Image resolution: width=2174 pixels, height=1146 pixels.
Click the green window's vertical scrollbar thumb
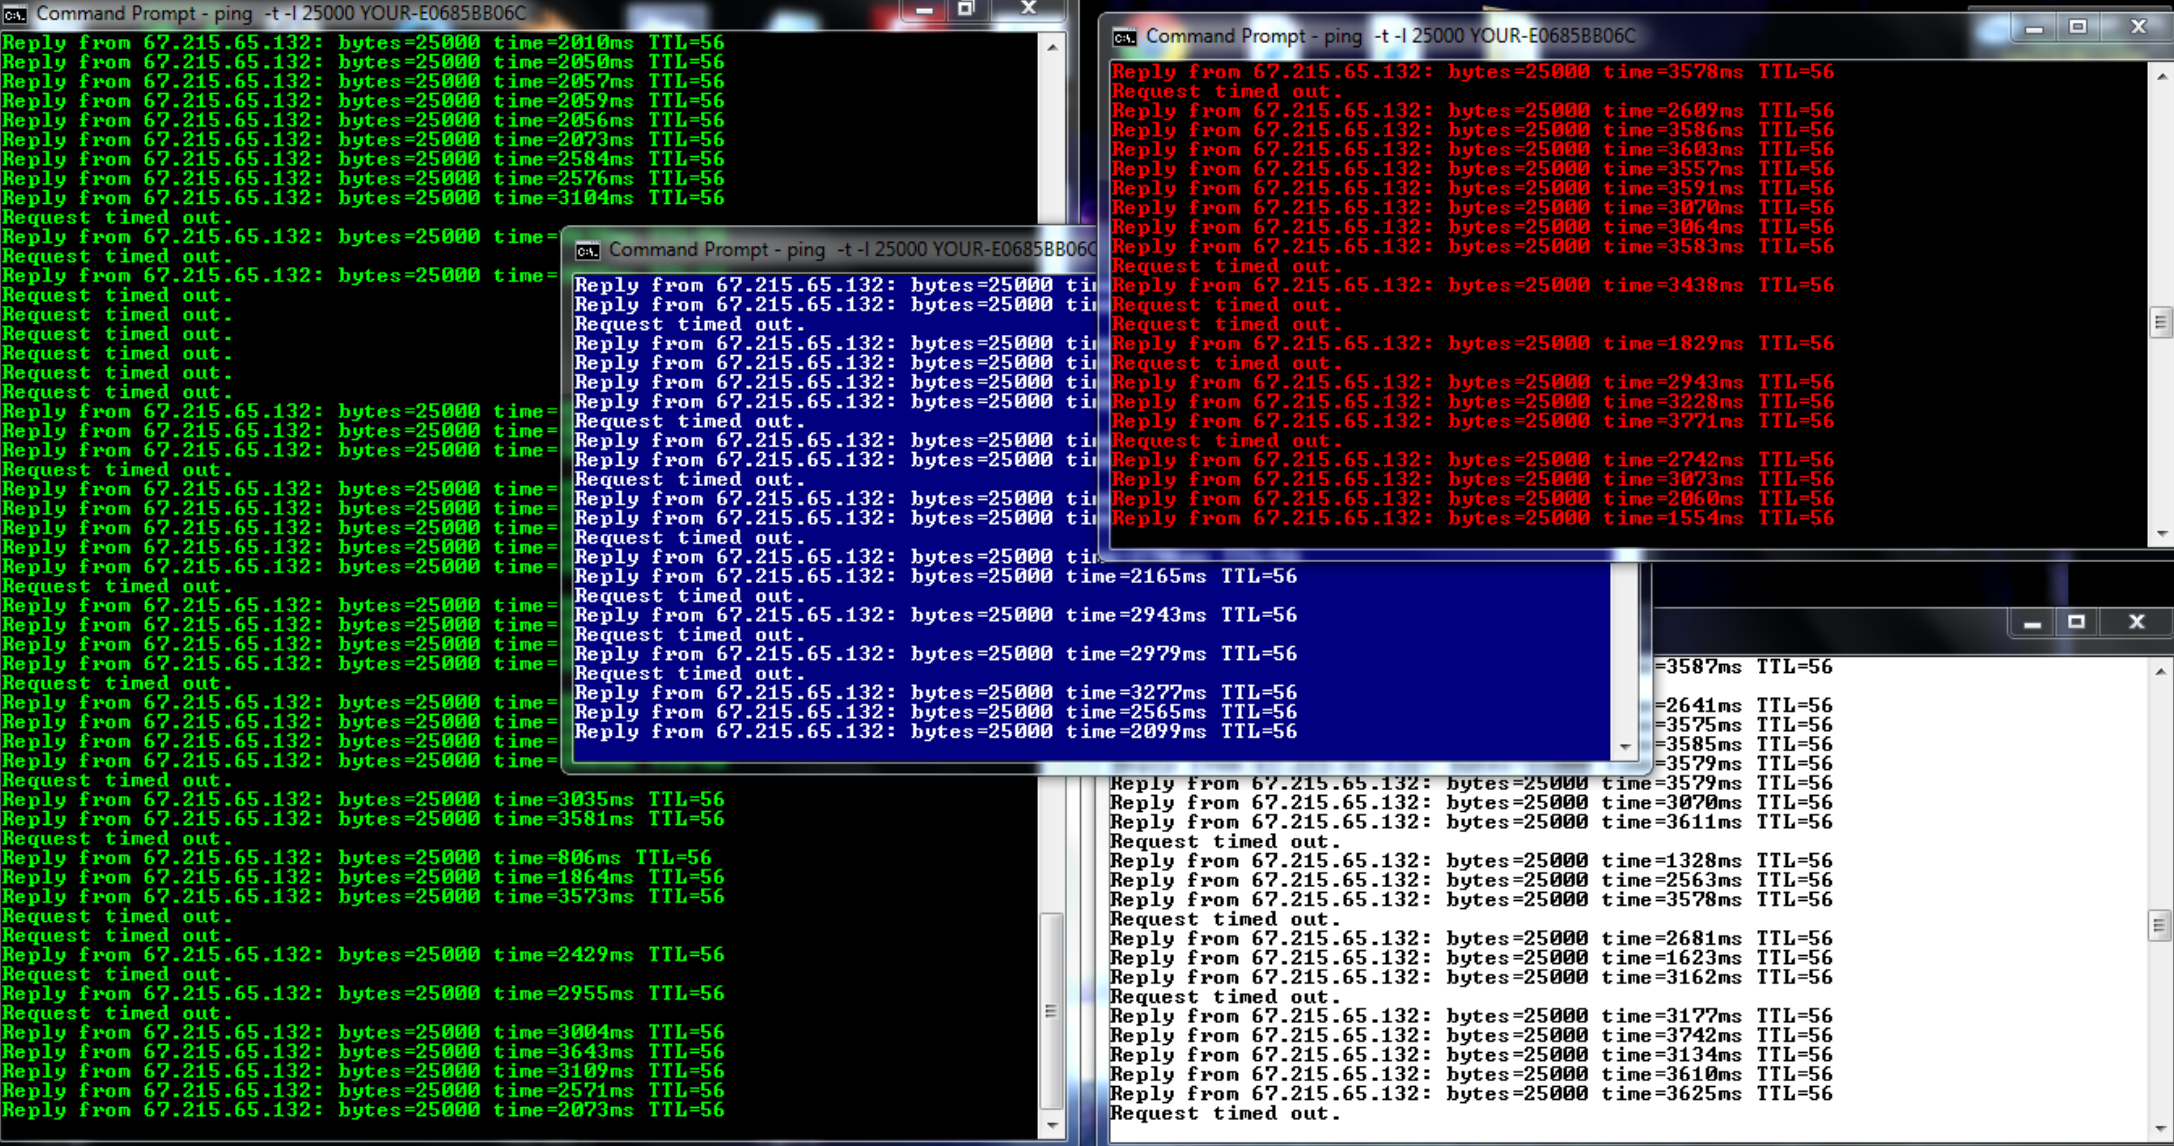(1052, 1010)
